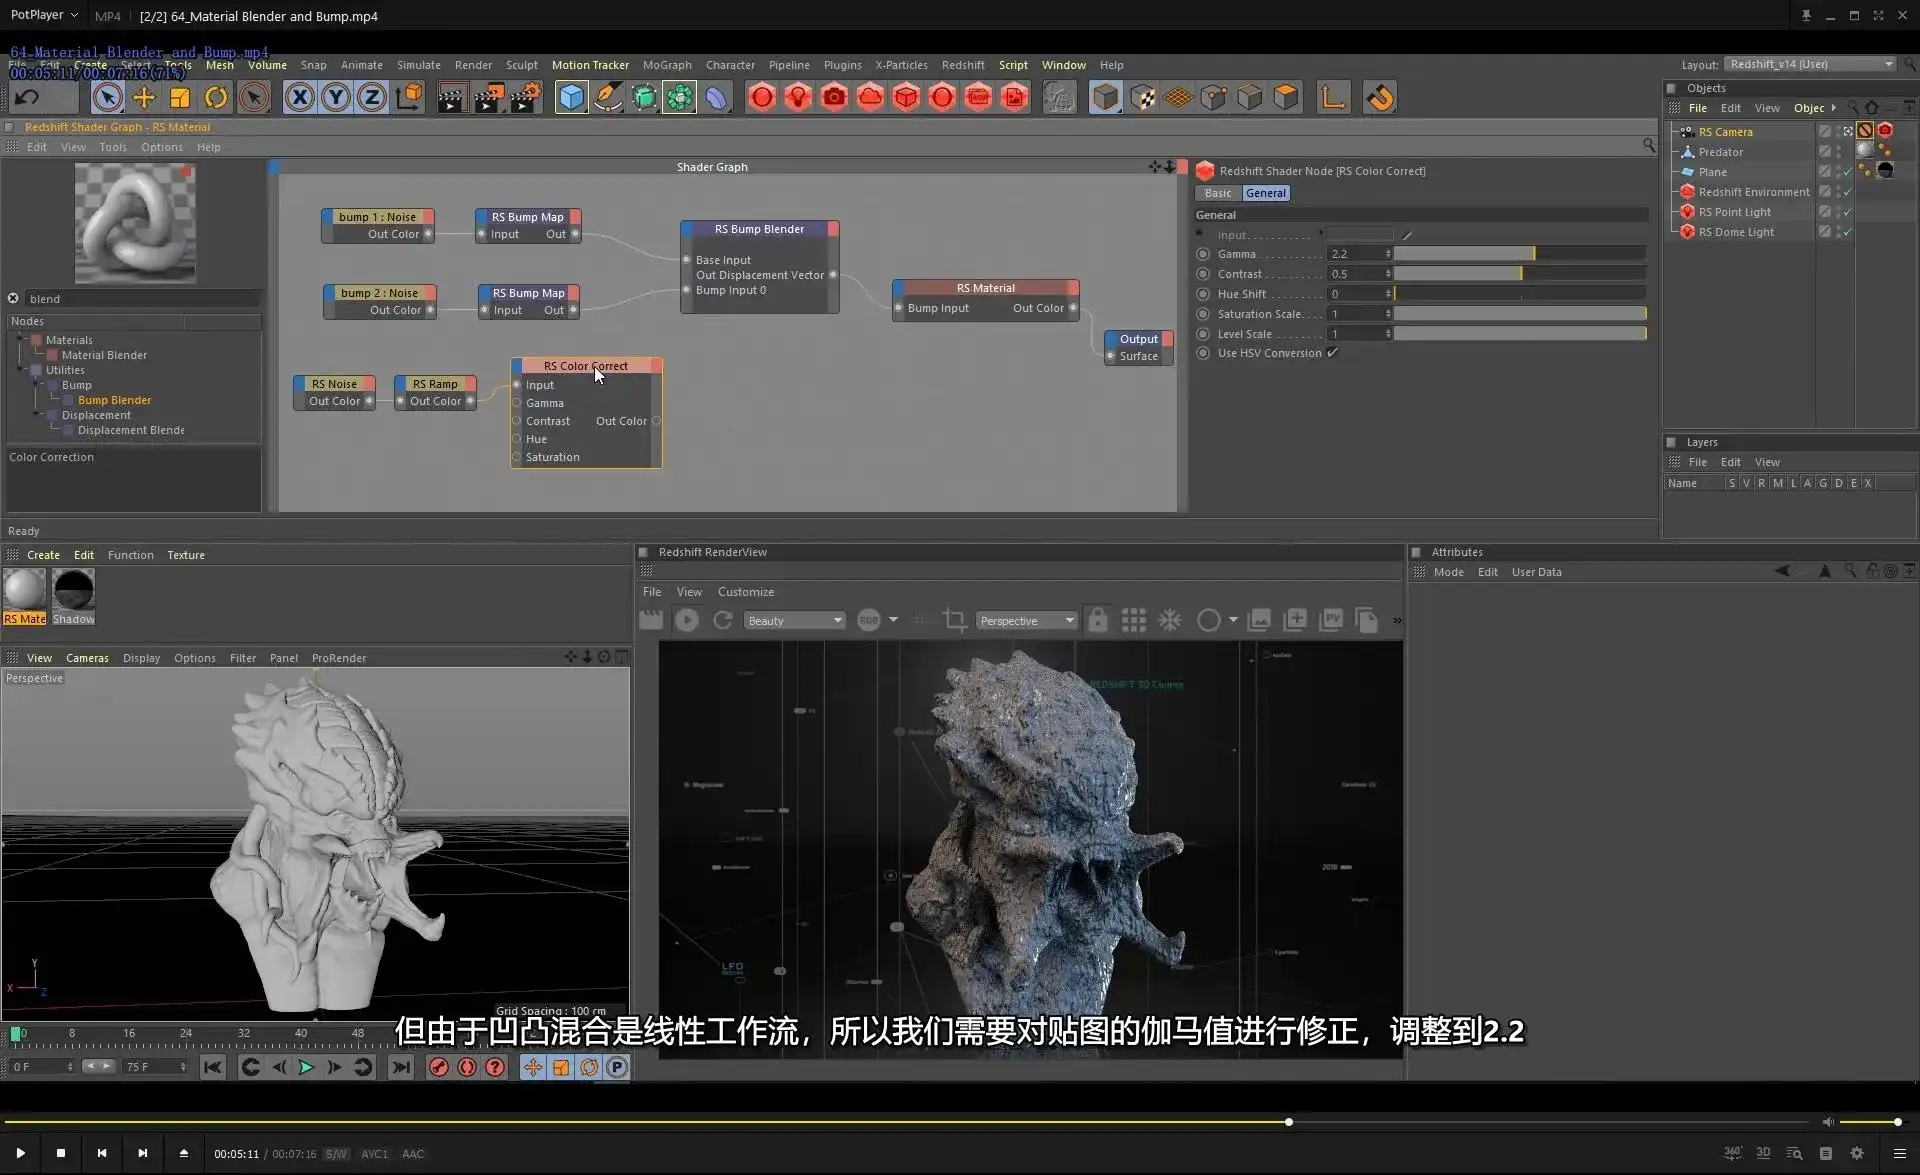
Task: Activate the snapshot grid icon in RenderView
Action: click(1134, 620)
